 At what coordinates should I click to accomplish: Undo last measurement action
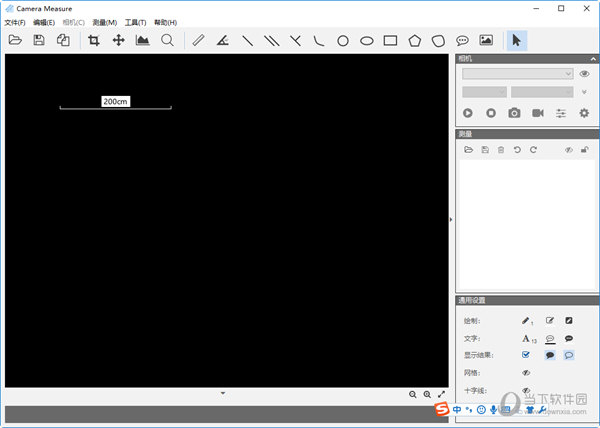(517, 150)
